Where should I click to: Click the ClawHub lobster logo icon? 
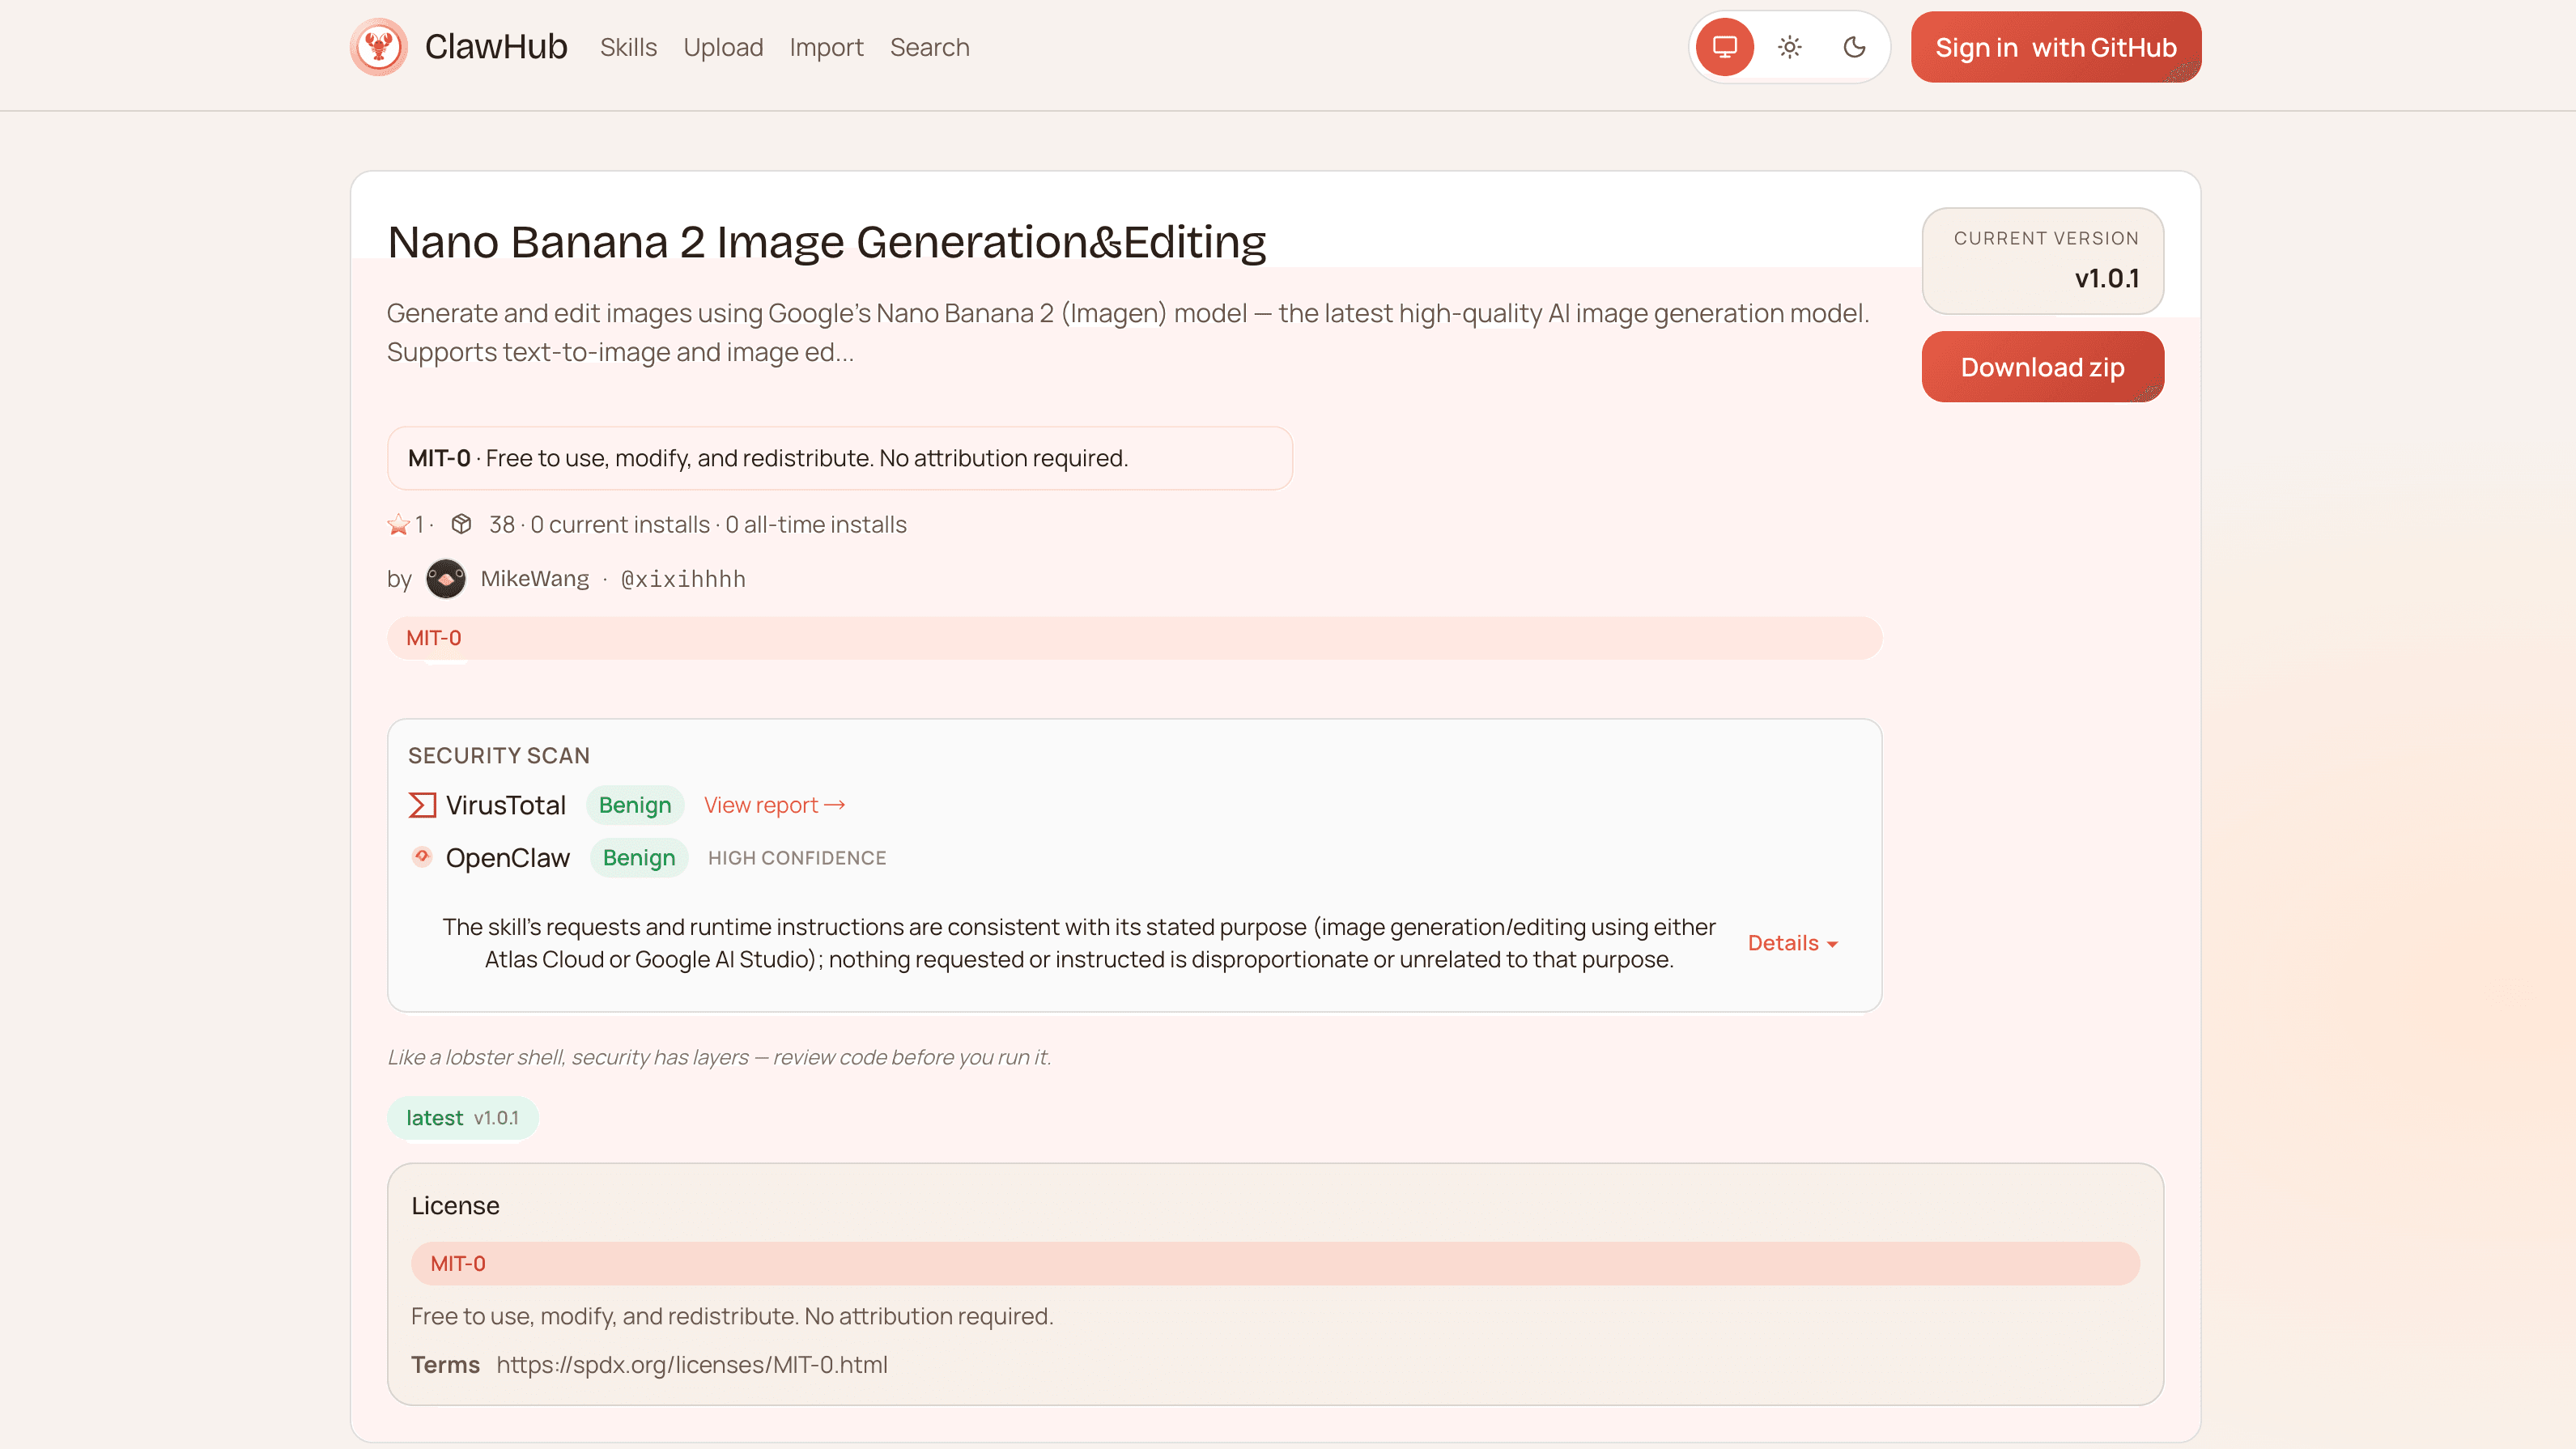click(378, 47)
